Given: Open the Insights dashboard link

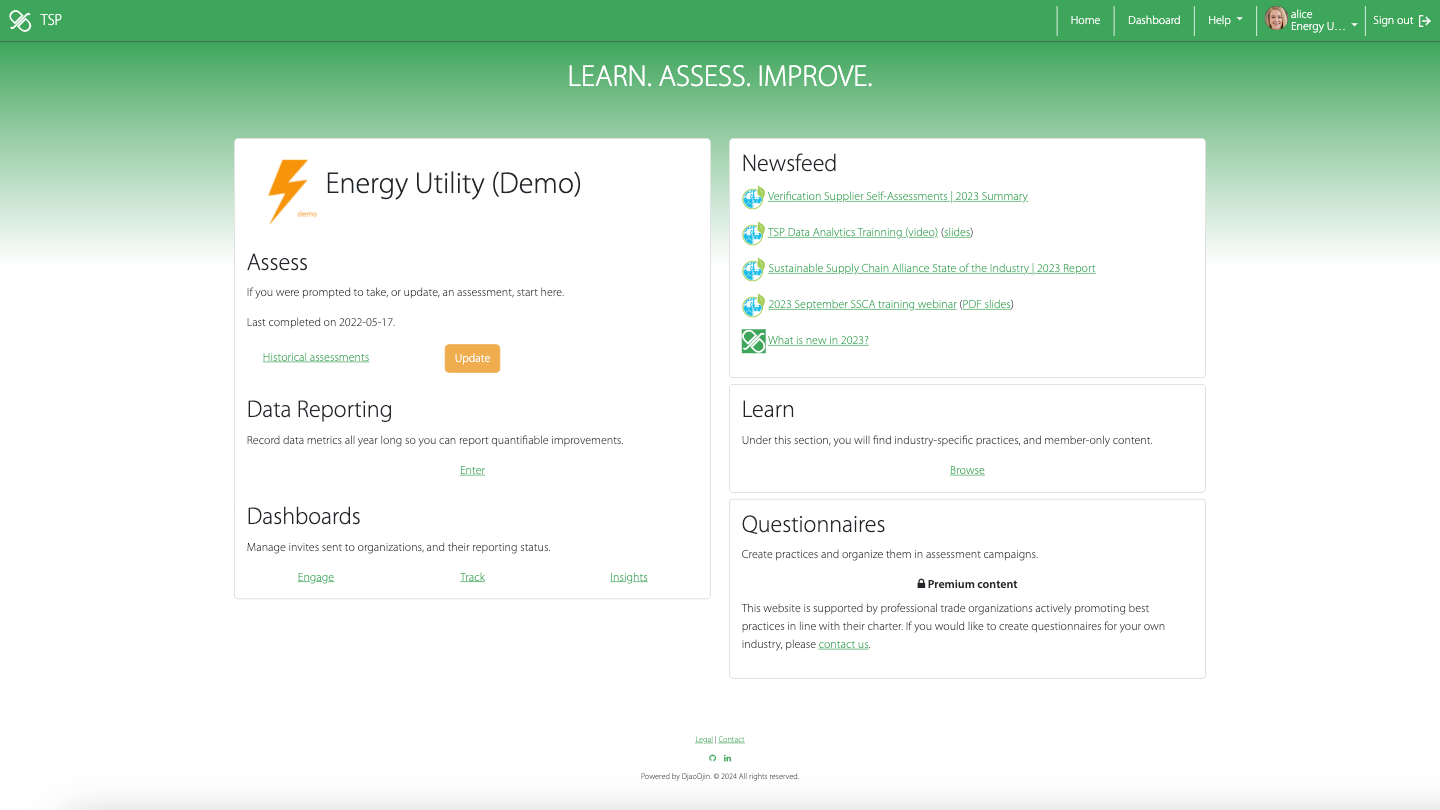Looking at the screenshot, I should [629, 578].
